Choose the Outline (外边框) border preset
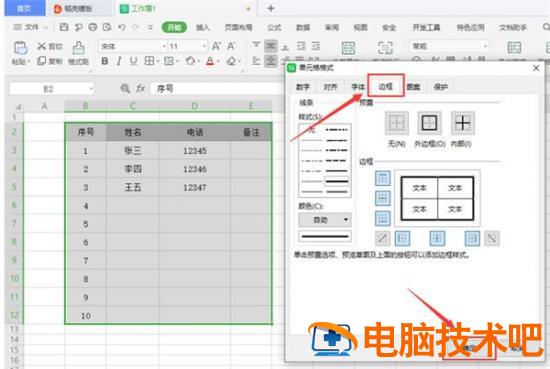This screenshot has width=550, height=369. [x=429, y=123]
